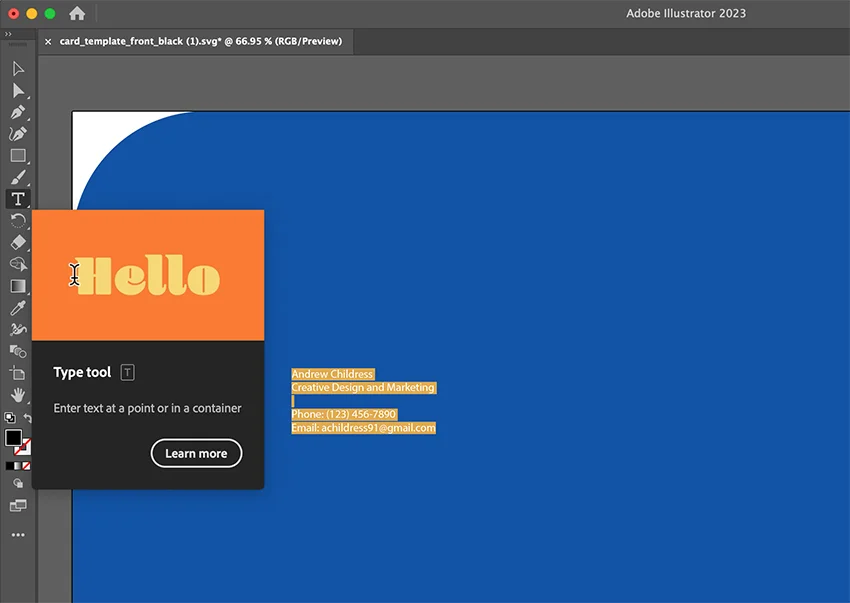Click the 'Phone: (123) 456-7890' line
This screenshot has width=850, height=603.
pos(344,414)
